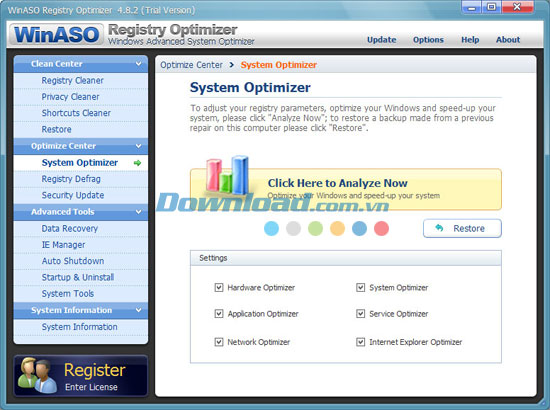Click the green arrow beside System Optimizer
The height and width of the screenshot is (410, 550).
[x=138, y=163]
